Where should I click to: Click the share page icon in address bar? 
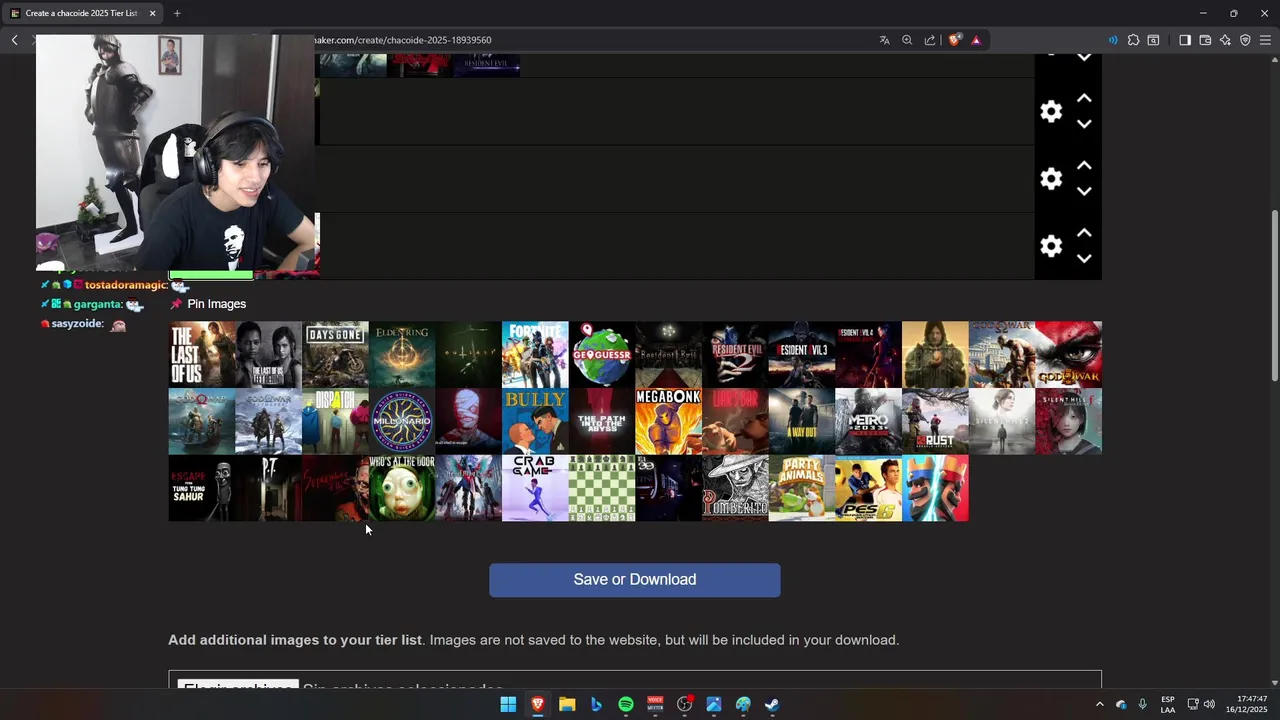930,40
